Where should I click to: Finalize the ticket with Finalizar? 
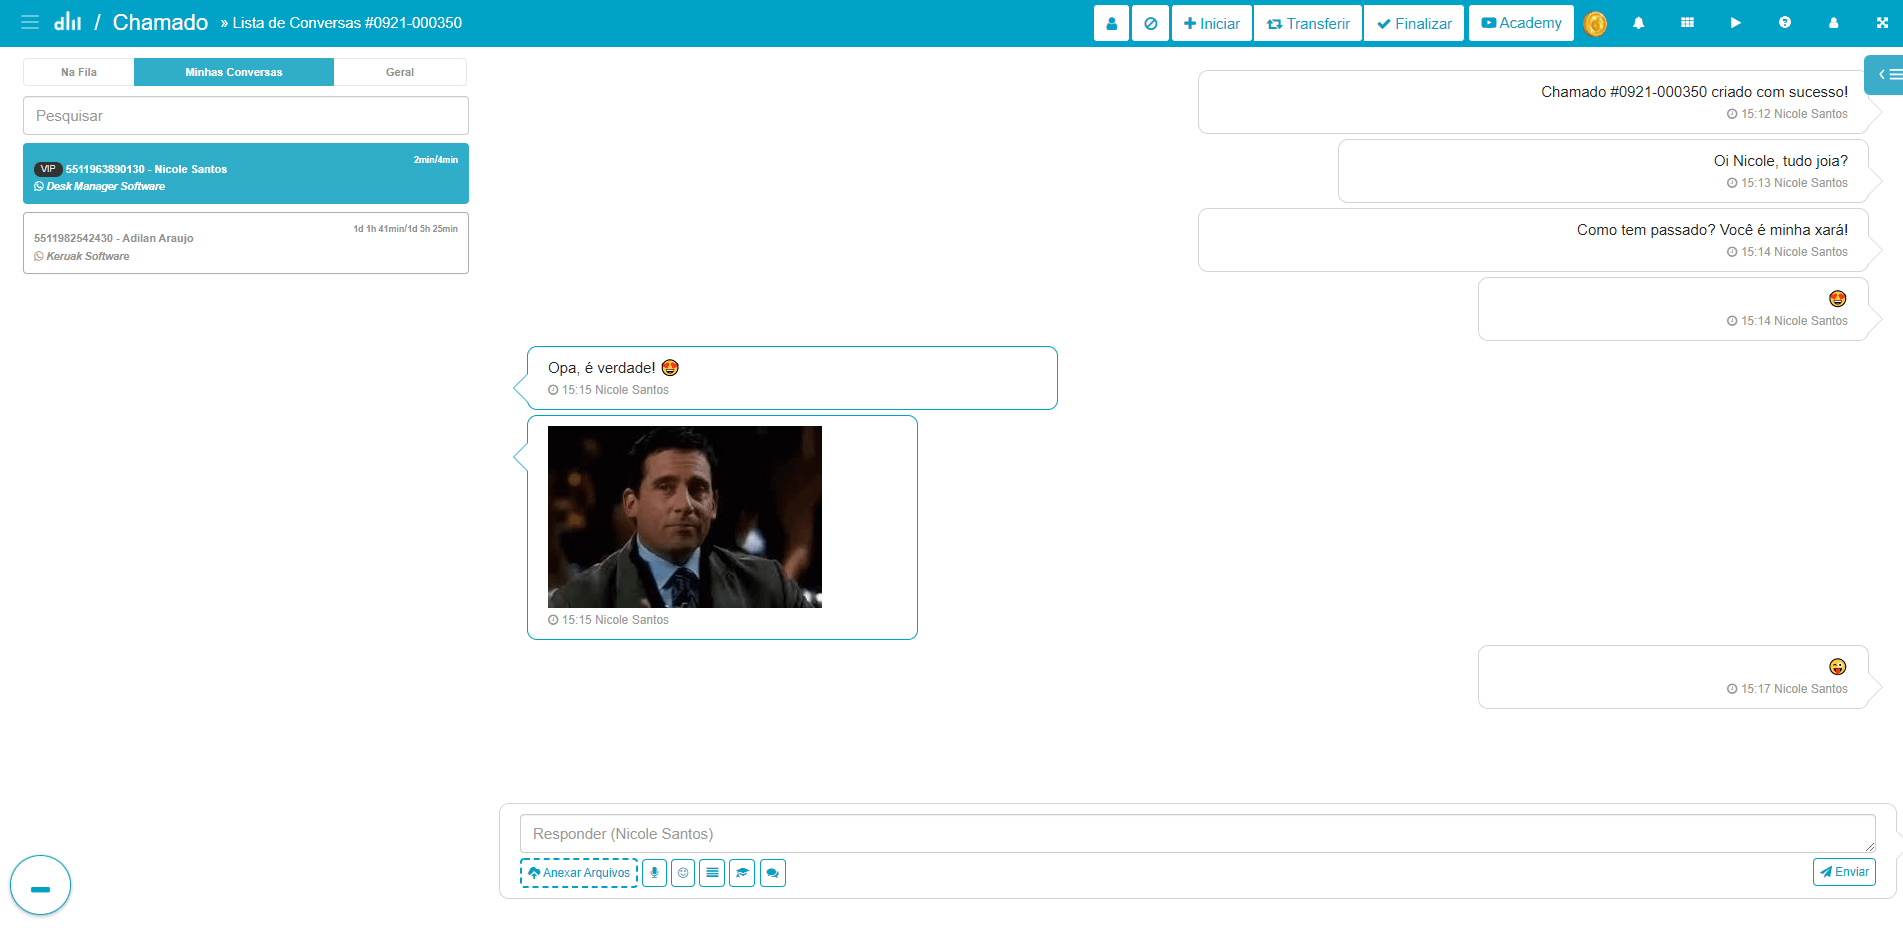(1414, 23)
